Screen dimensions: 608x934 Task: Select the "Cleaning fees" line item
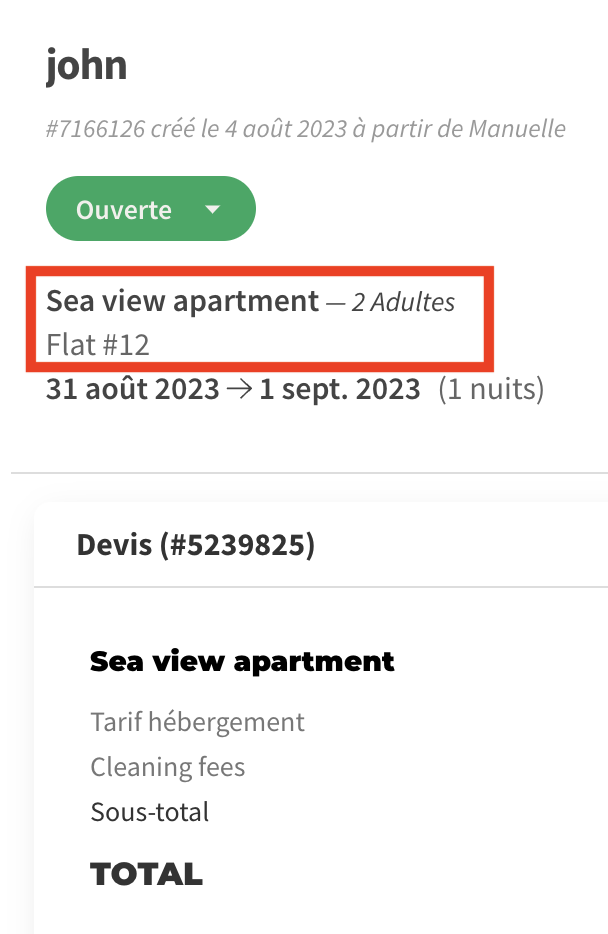point(167,767)
